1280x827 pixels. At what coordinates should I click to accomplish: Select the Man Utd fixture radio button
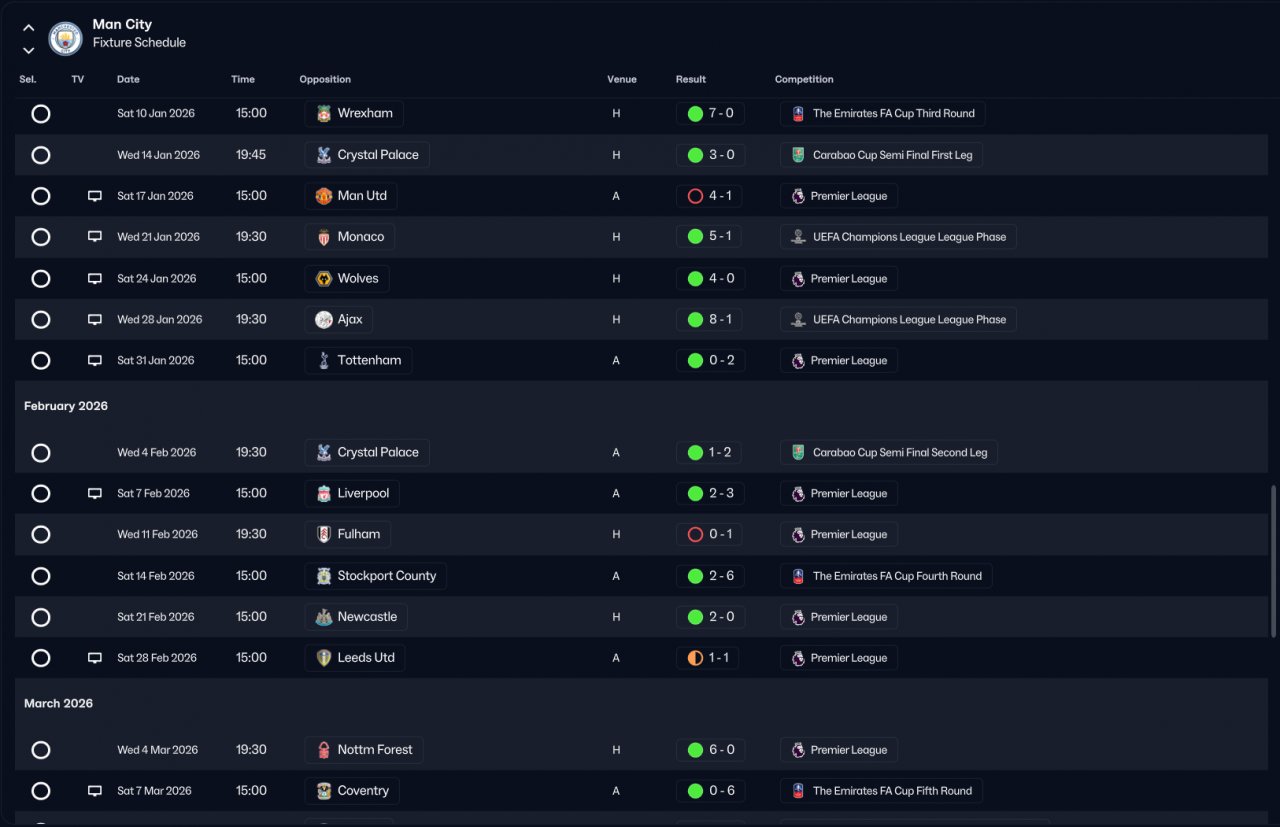click(41, 196)
